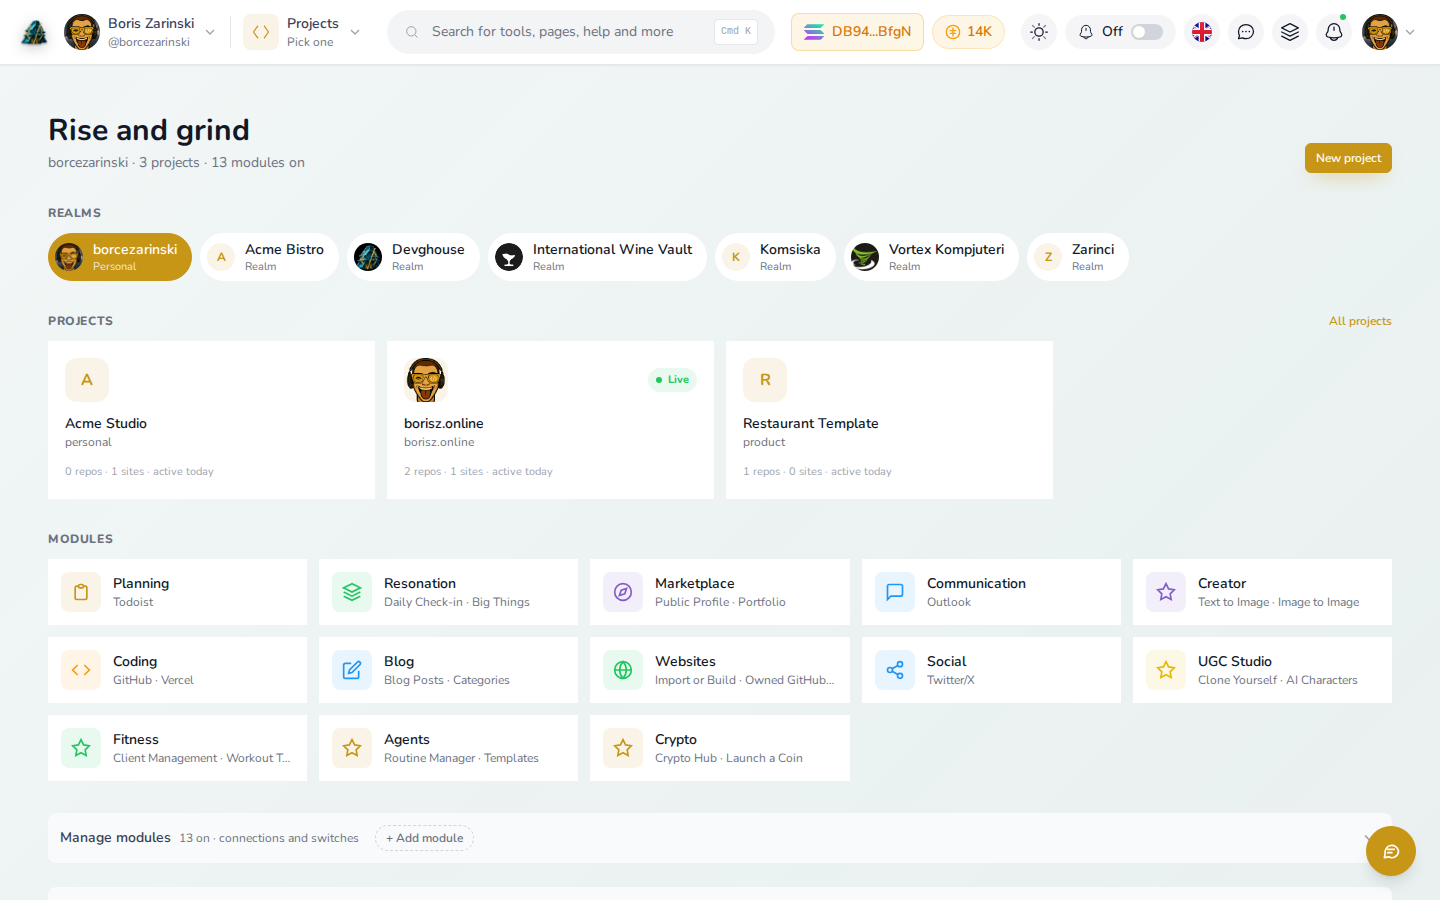
Task: Select the International Wine Vault realm
Action: point(597,257)
